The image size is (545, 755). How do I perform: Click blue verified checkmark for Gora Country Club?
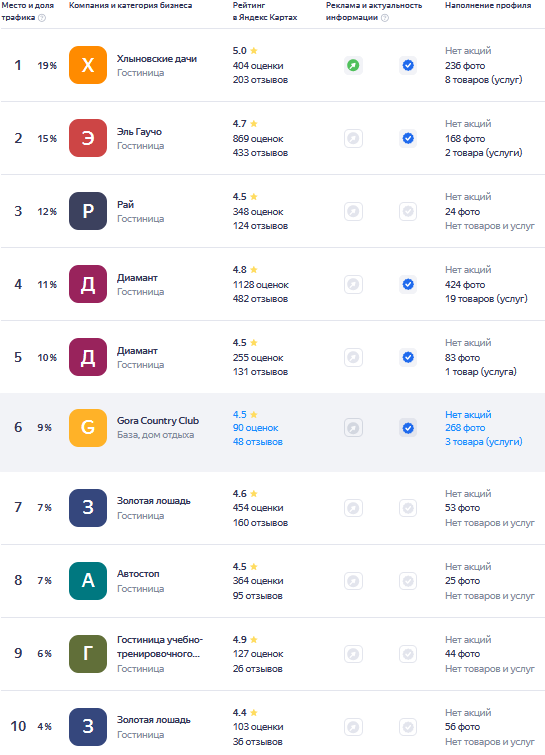pyautogui.click(x=408, y=428)
